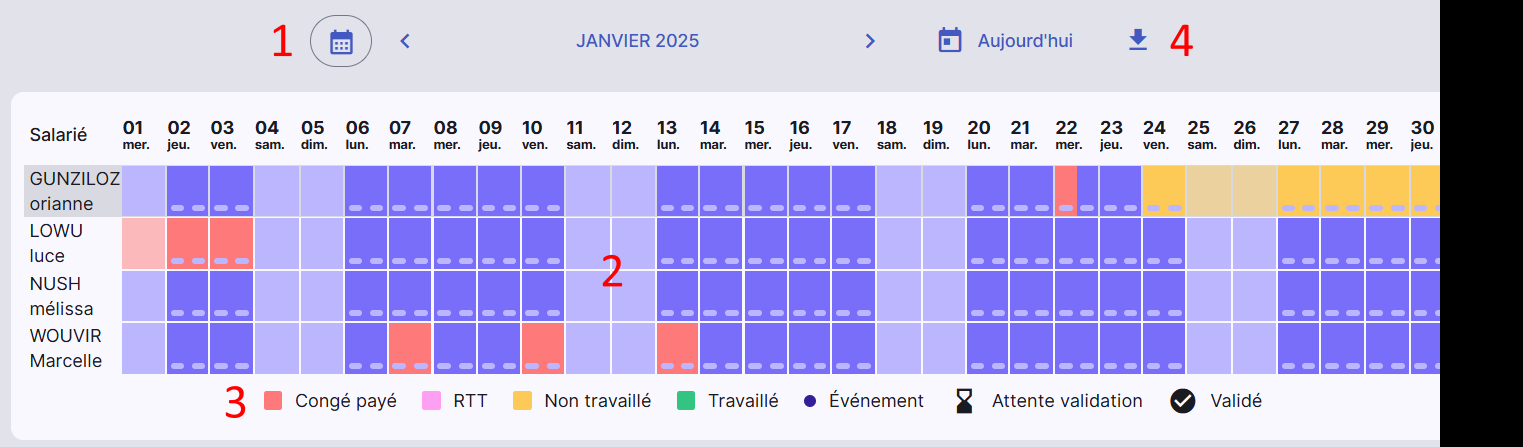Click the Événement dot legend icon
The height and width of the screenshot is (447, 1523).
pos(810,401)
